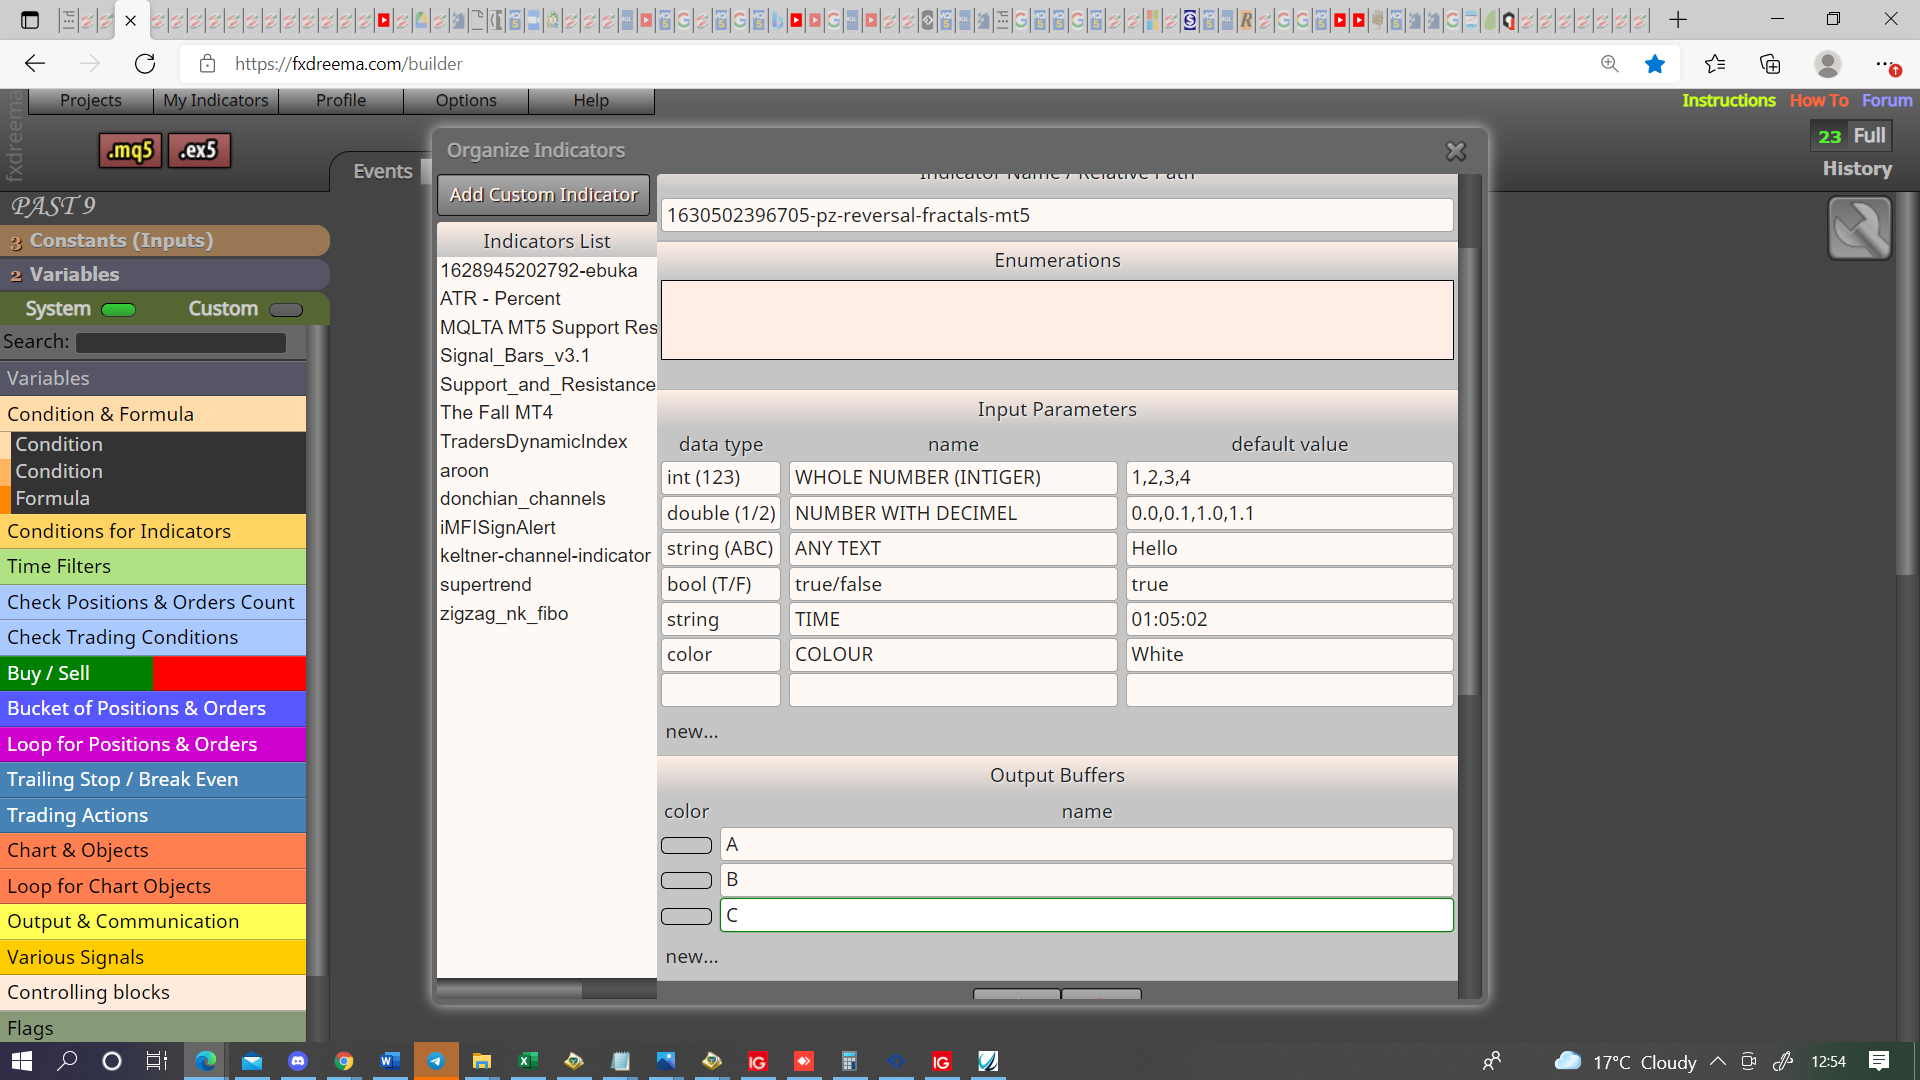Image resolution: width=1920 pixels, height=1080 pixels.
Task: Open Telegram from the taskbar
Action: pos(436,1061)
